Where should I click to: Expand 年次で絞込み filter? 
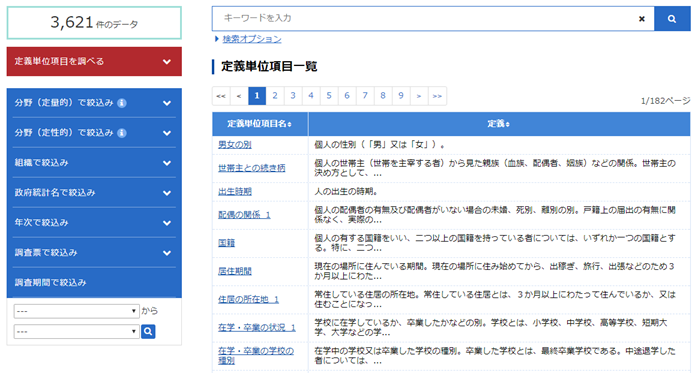click(x=94, y=222)
